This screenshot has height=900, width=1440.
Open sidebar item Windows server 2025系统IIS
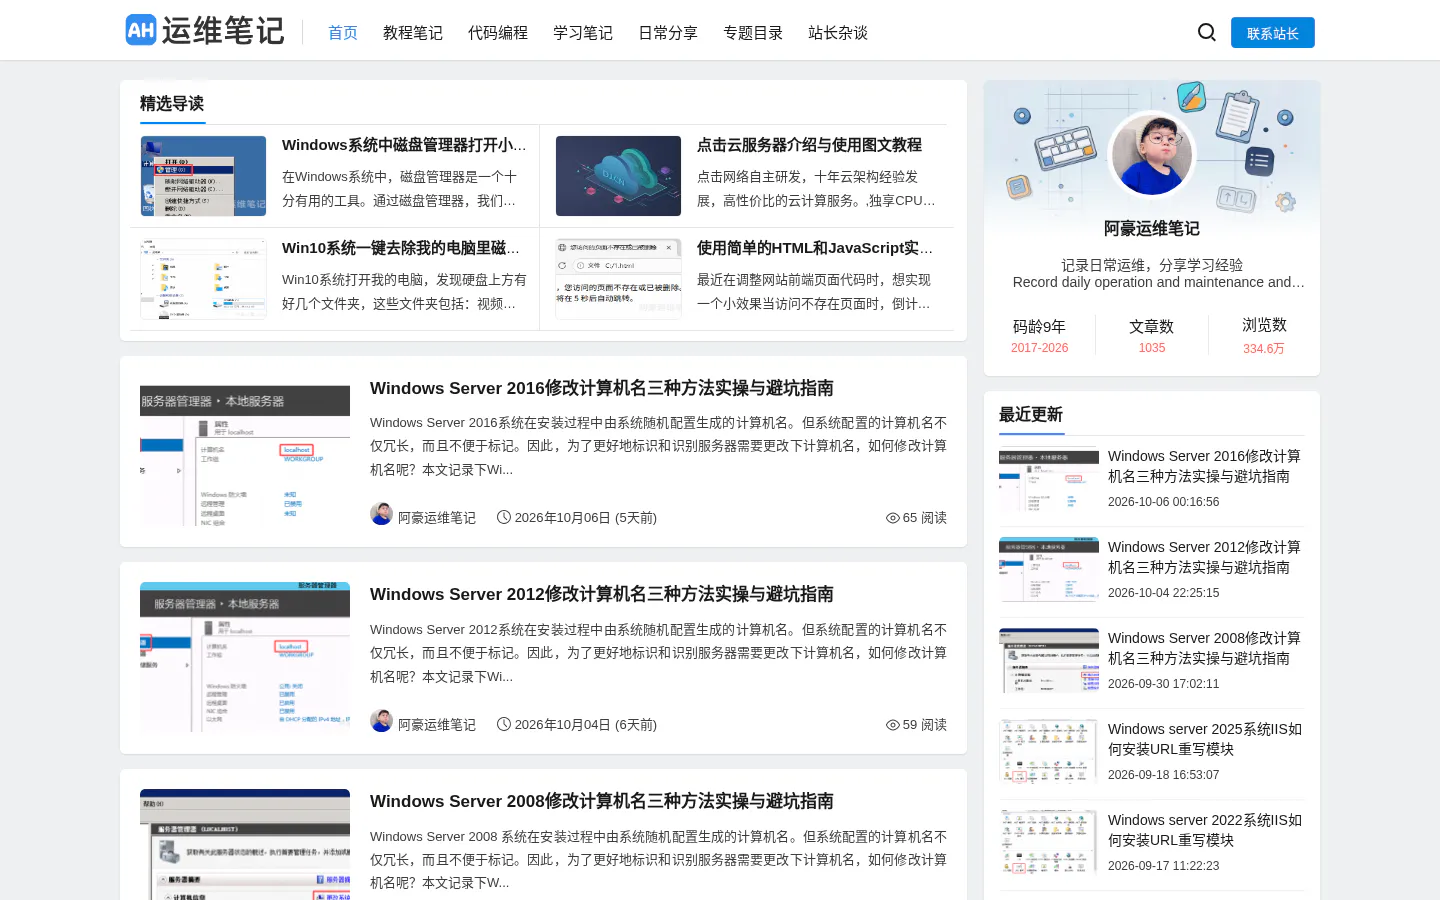(1204, 739)
